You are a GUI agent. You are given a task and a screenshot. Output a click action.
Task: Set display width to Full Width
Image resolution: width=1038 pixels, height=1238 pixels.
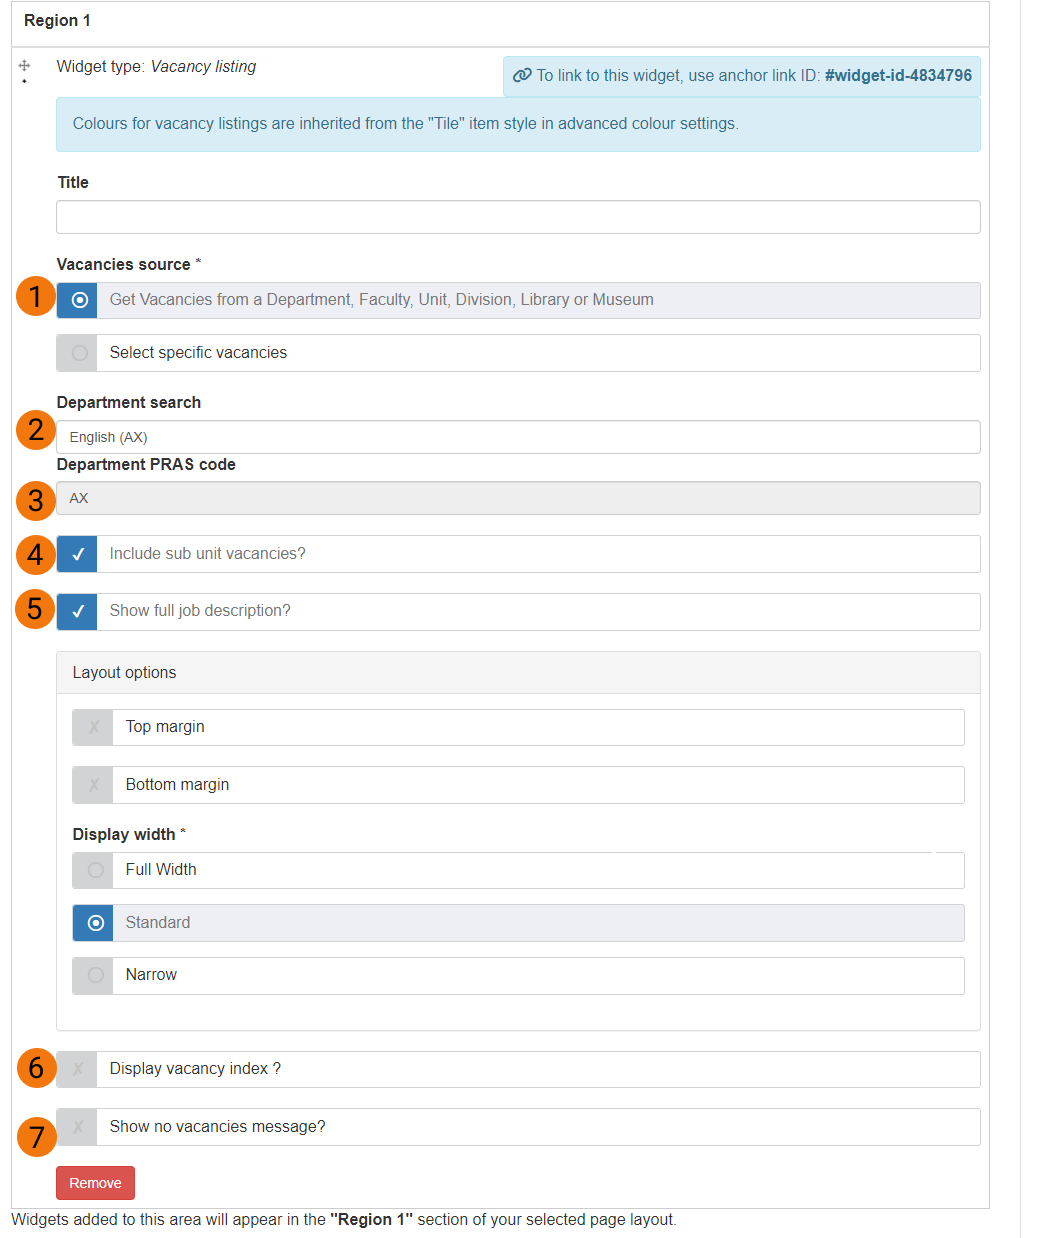[94, 870]
